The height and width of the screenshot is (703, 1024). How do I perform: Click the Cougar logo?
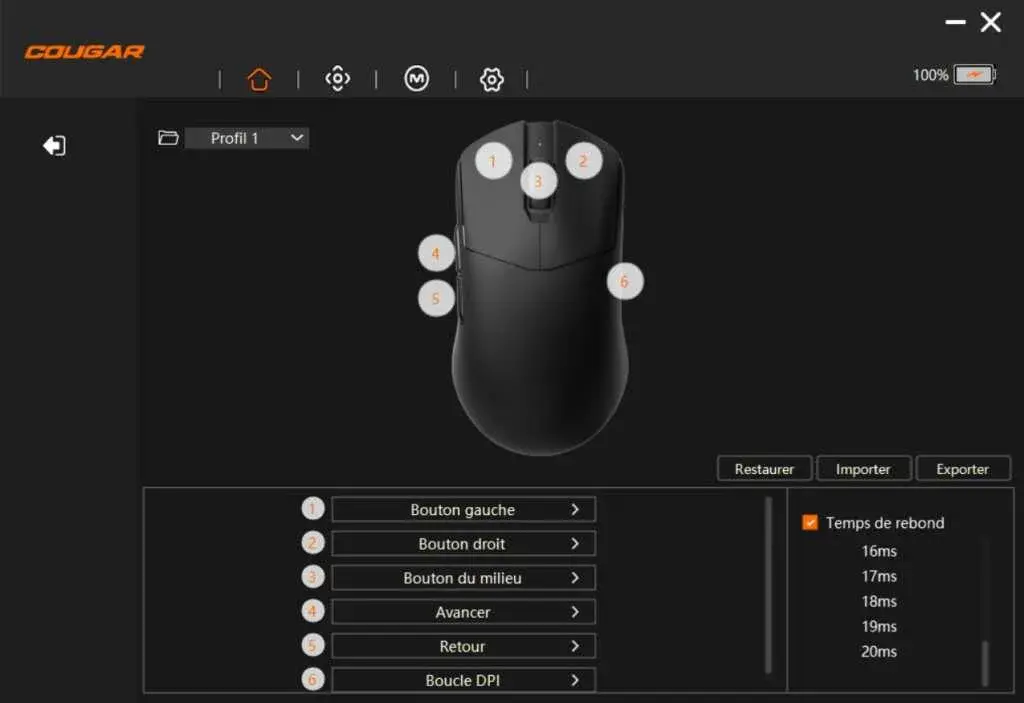(x=84, y=51)
